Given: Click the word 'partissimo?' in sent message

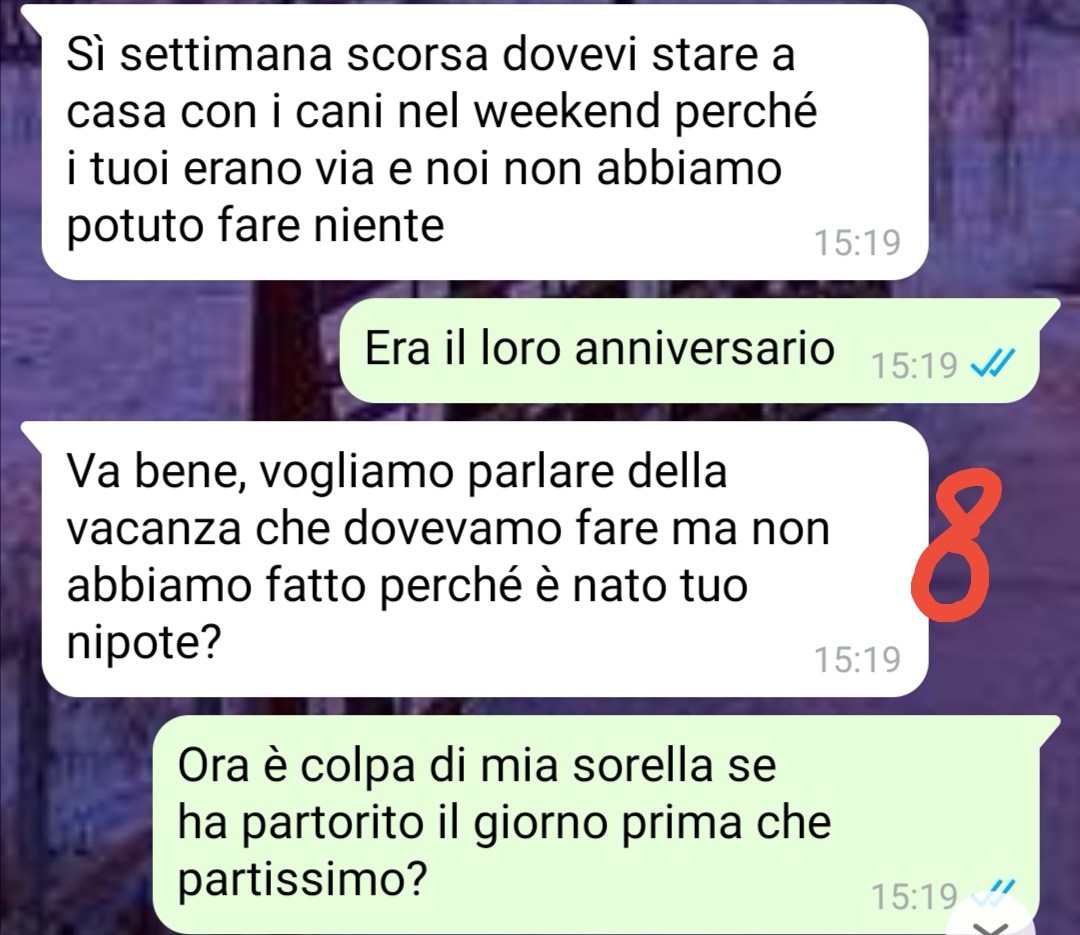Looking at the screenshot, I should (303, 881).
